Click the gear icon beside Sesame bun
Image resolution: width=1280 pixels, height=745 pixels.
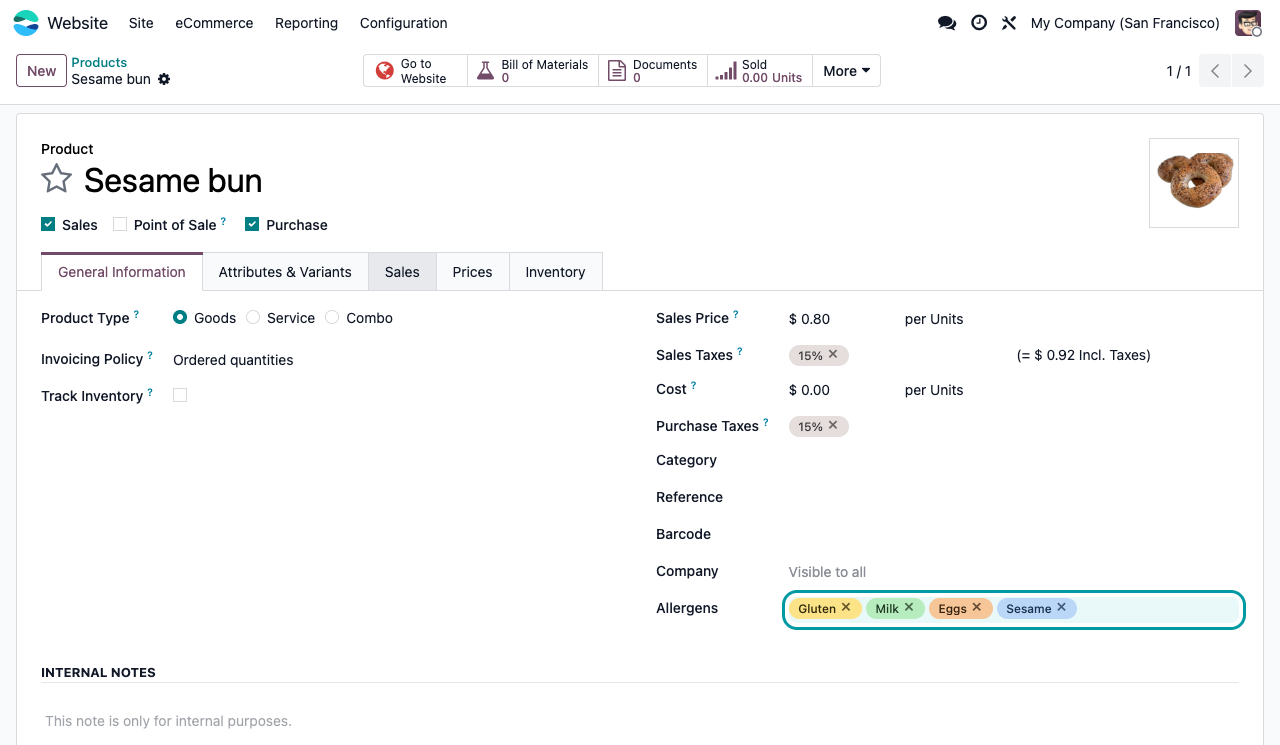coord(164,79)
